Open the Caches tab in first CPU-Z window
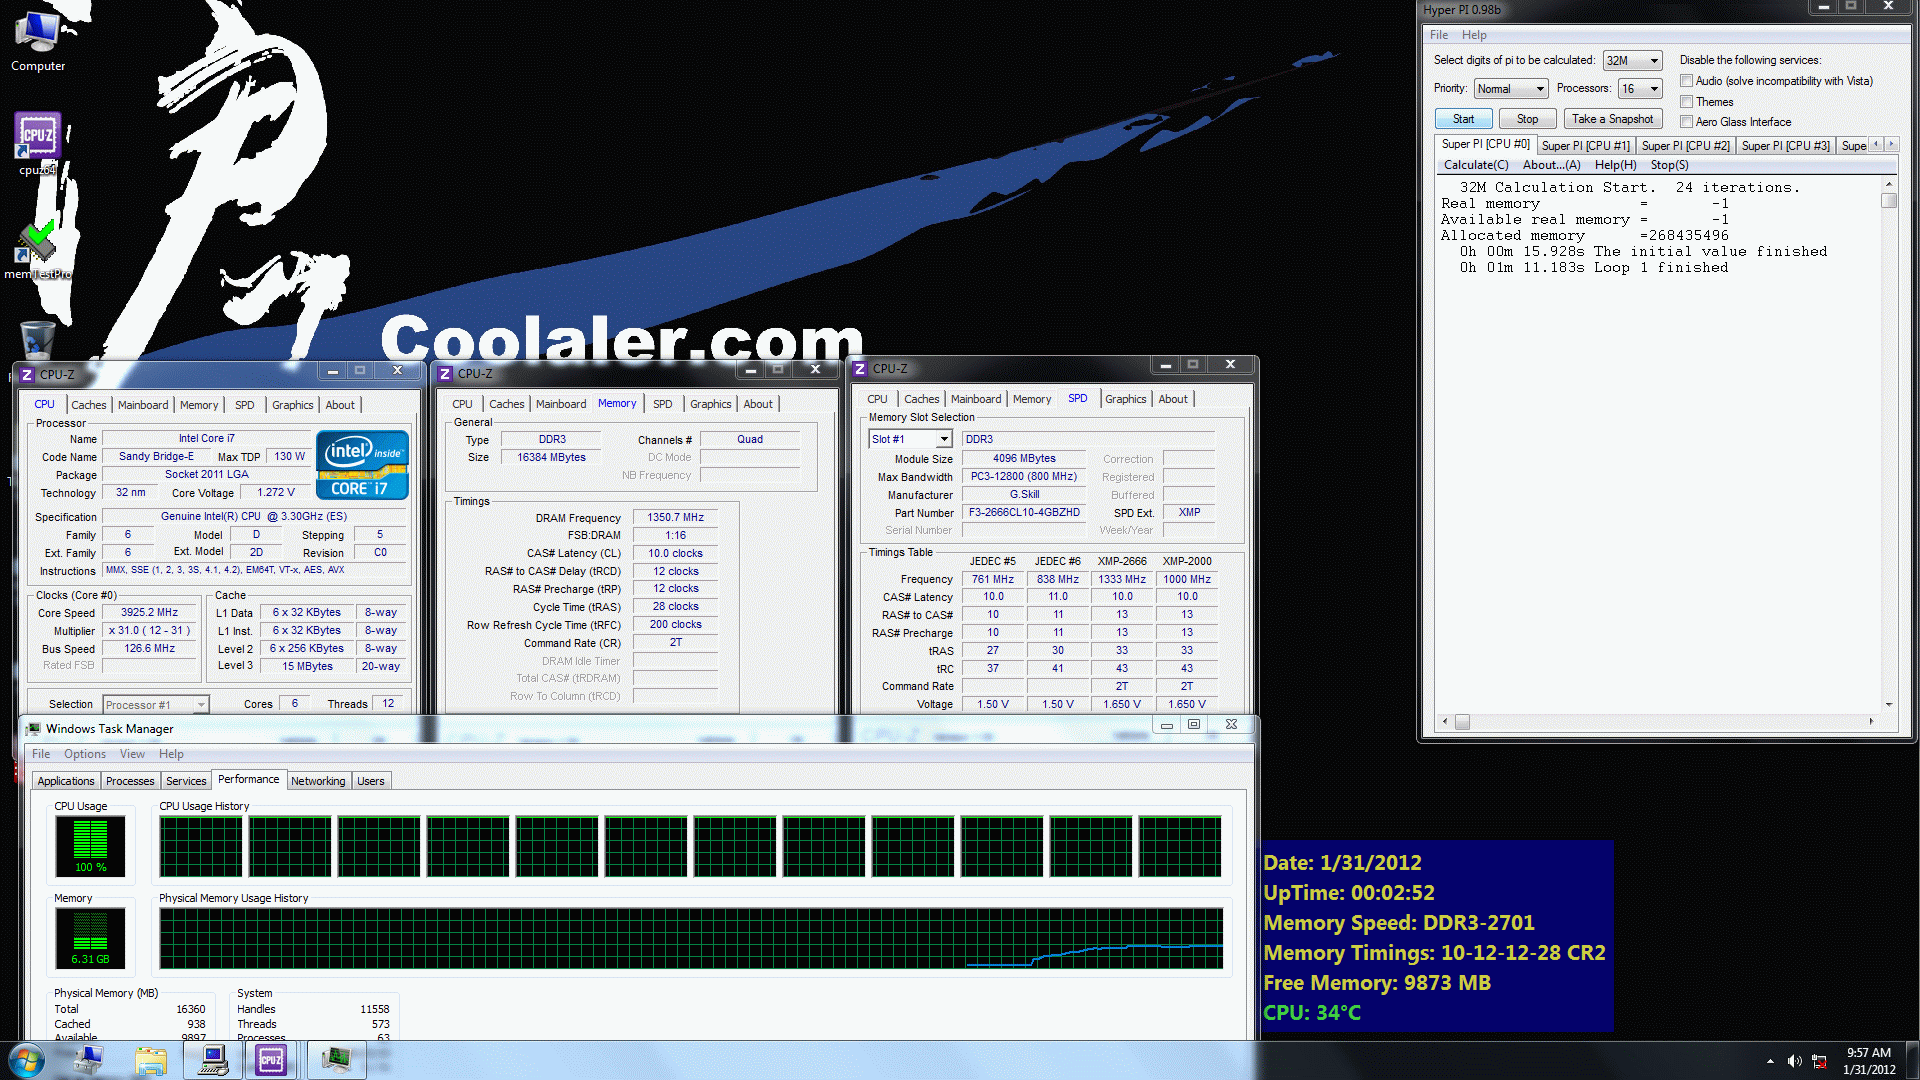The width and height of the screenshot is (1920, 1080). pyautogui.click(x=88, y=405)
